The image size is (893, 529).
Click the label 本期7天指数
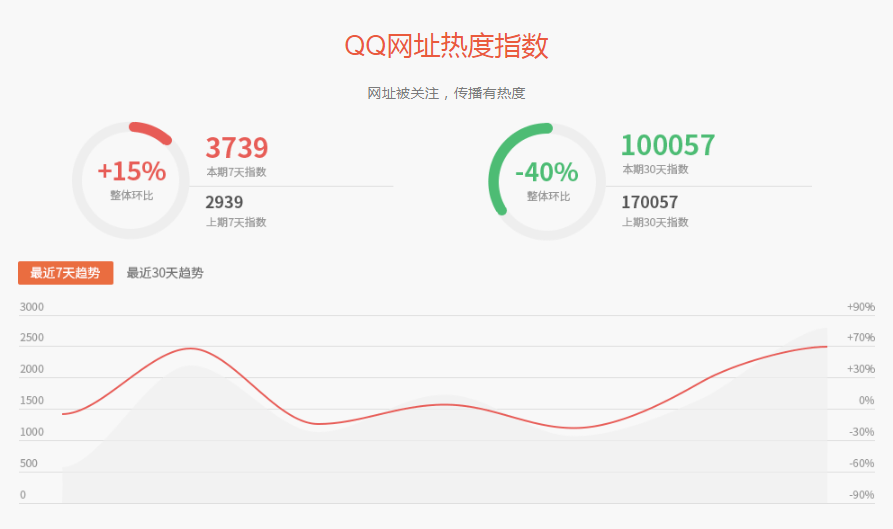(236, 172)
